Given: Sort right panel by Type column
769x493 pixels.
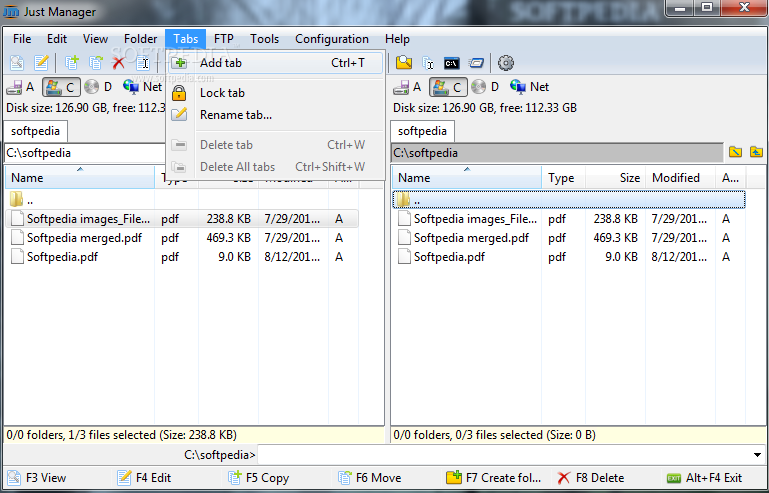Looking at the screenshot, I should point(564,178).
